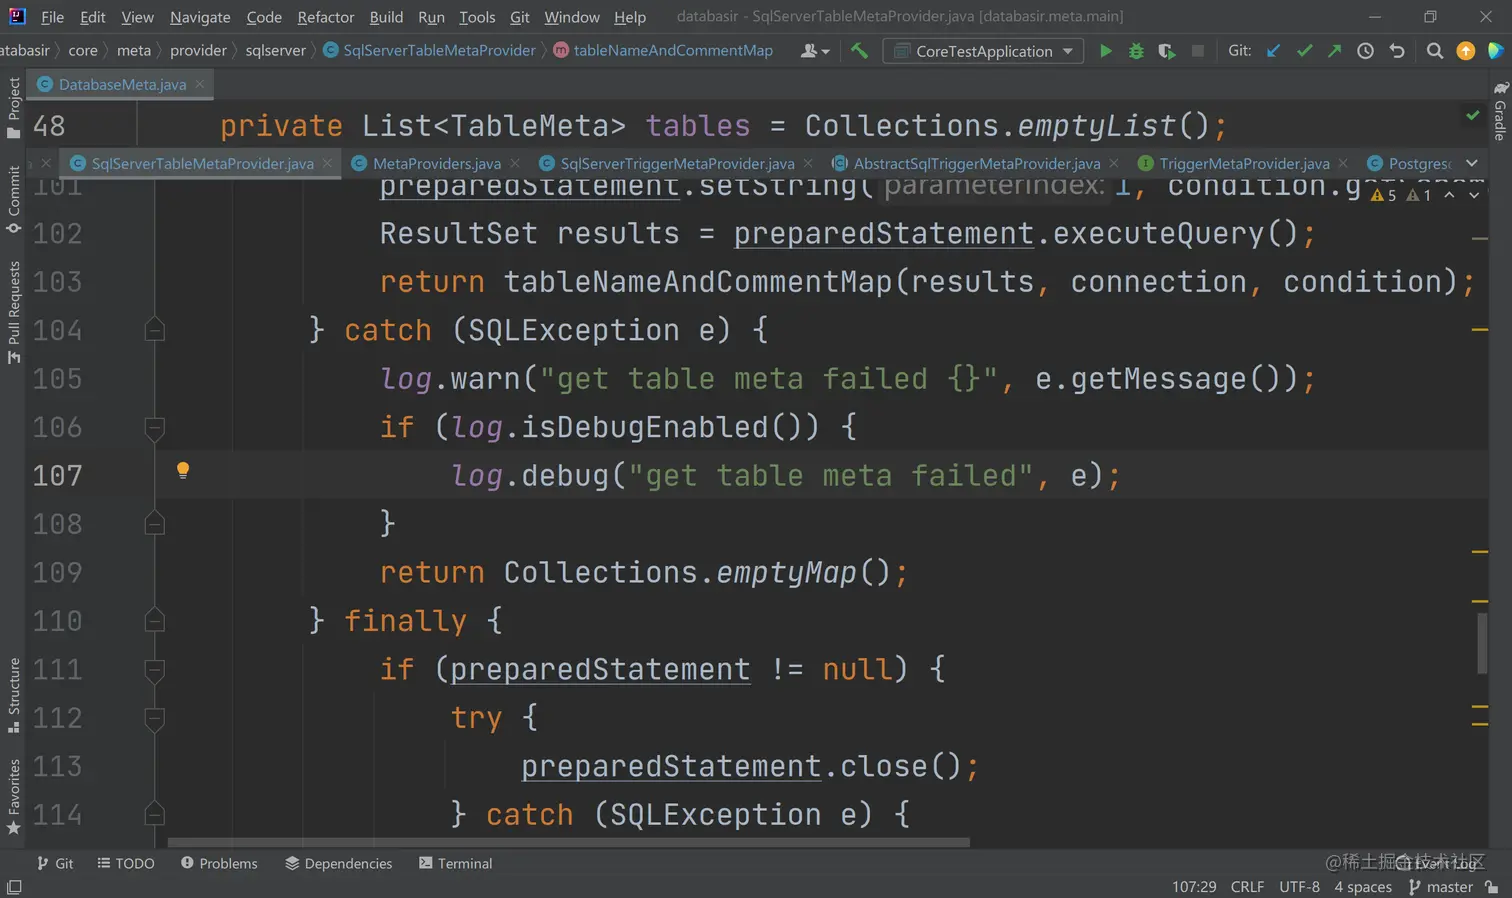Viewport: 1512px width, 898px height.
Task: Open the Project tool window
Action: pyautogui.click(x=13, y=108)
